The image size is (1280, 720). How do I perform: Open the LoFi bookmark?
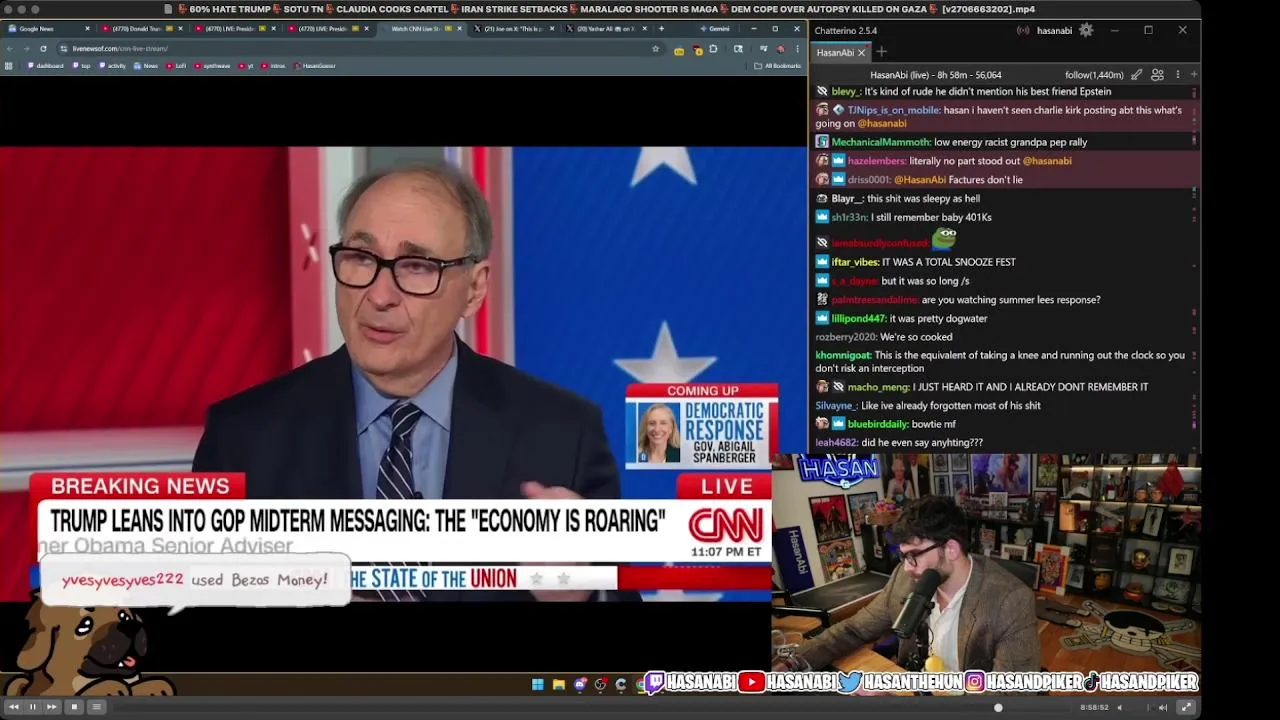click(x=176, y=66)
